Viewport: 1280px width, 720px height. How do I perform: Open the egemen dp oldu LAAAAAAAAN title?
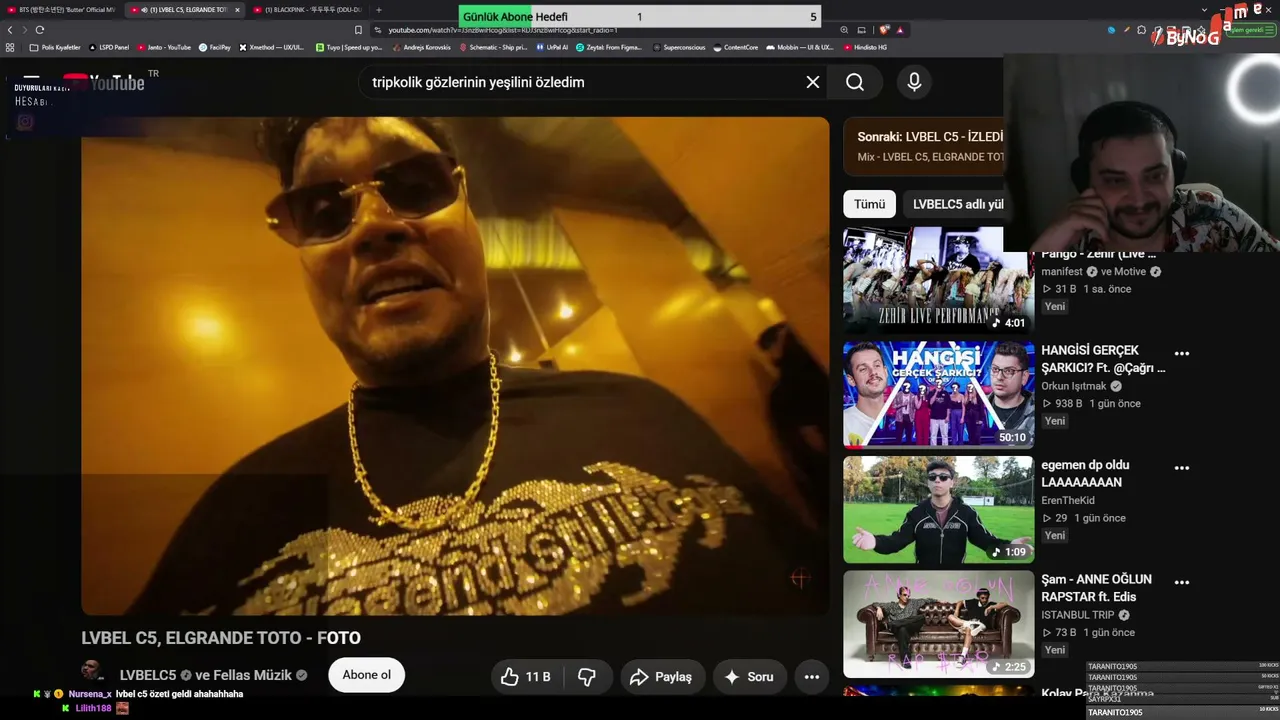coord(1086,474)
